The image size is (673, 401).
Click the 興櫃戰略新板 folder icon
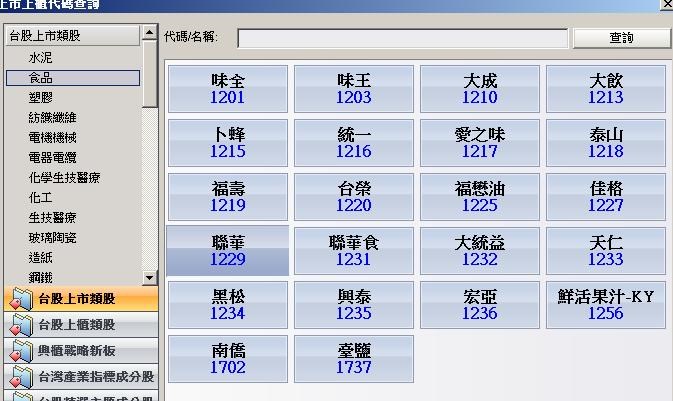(x=21, y=351)
